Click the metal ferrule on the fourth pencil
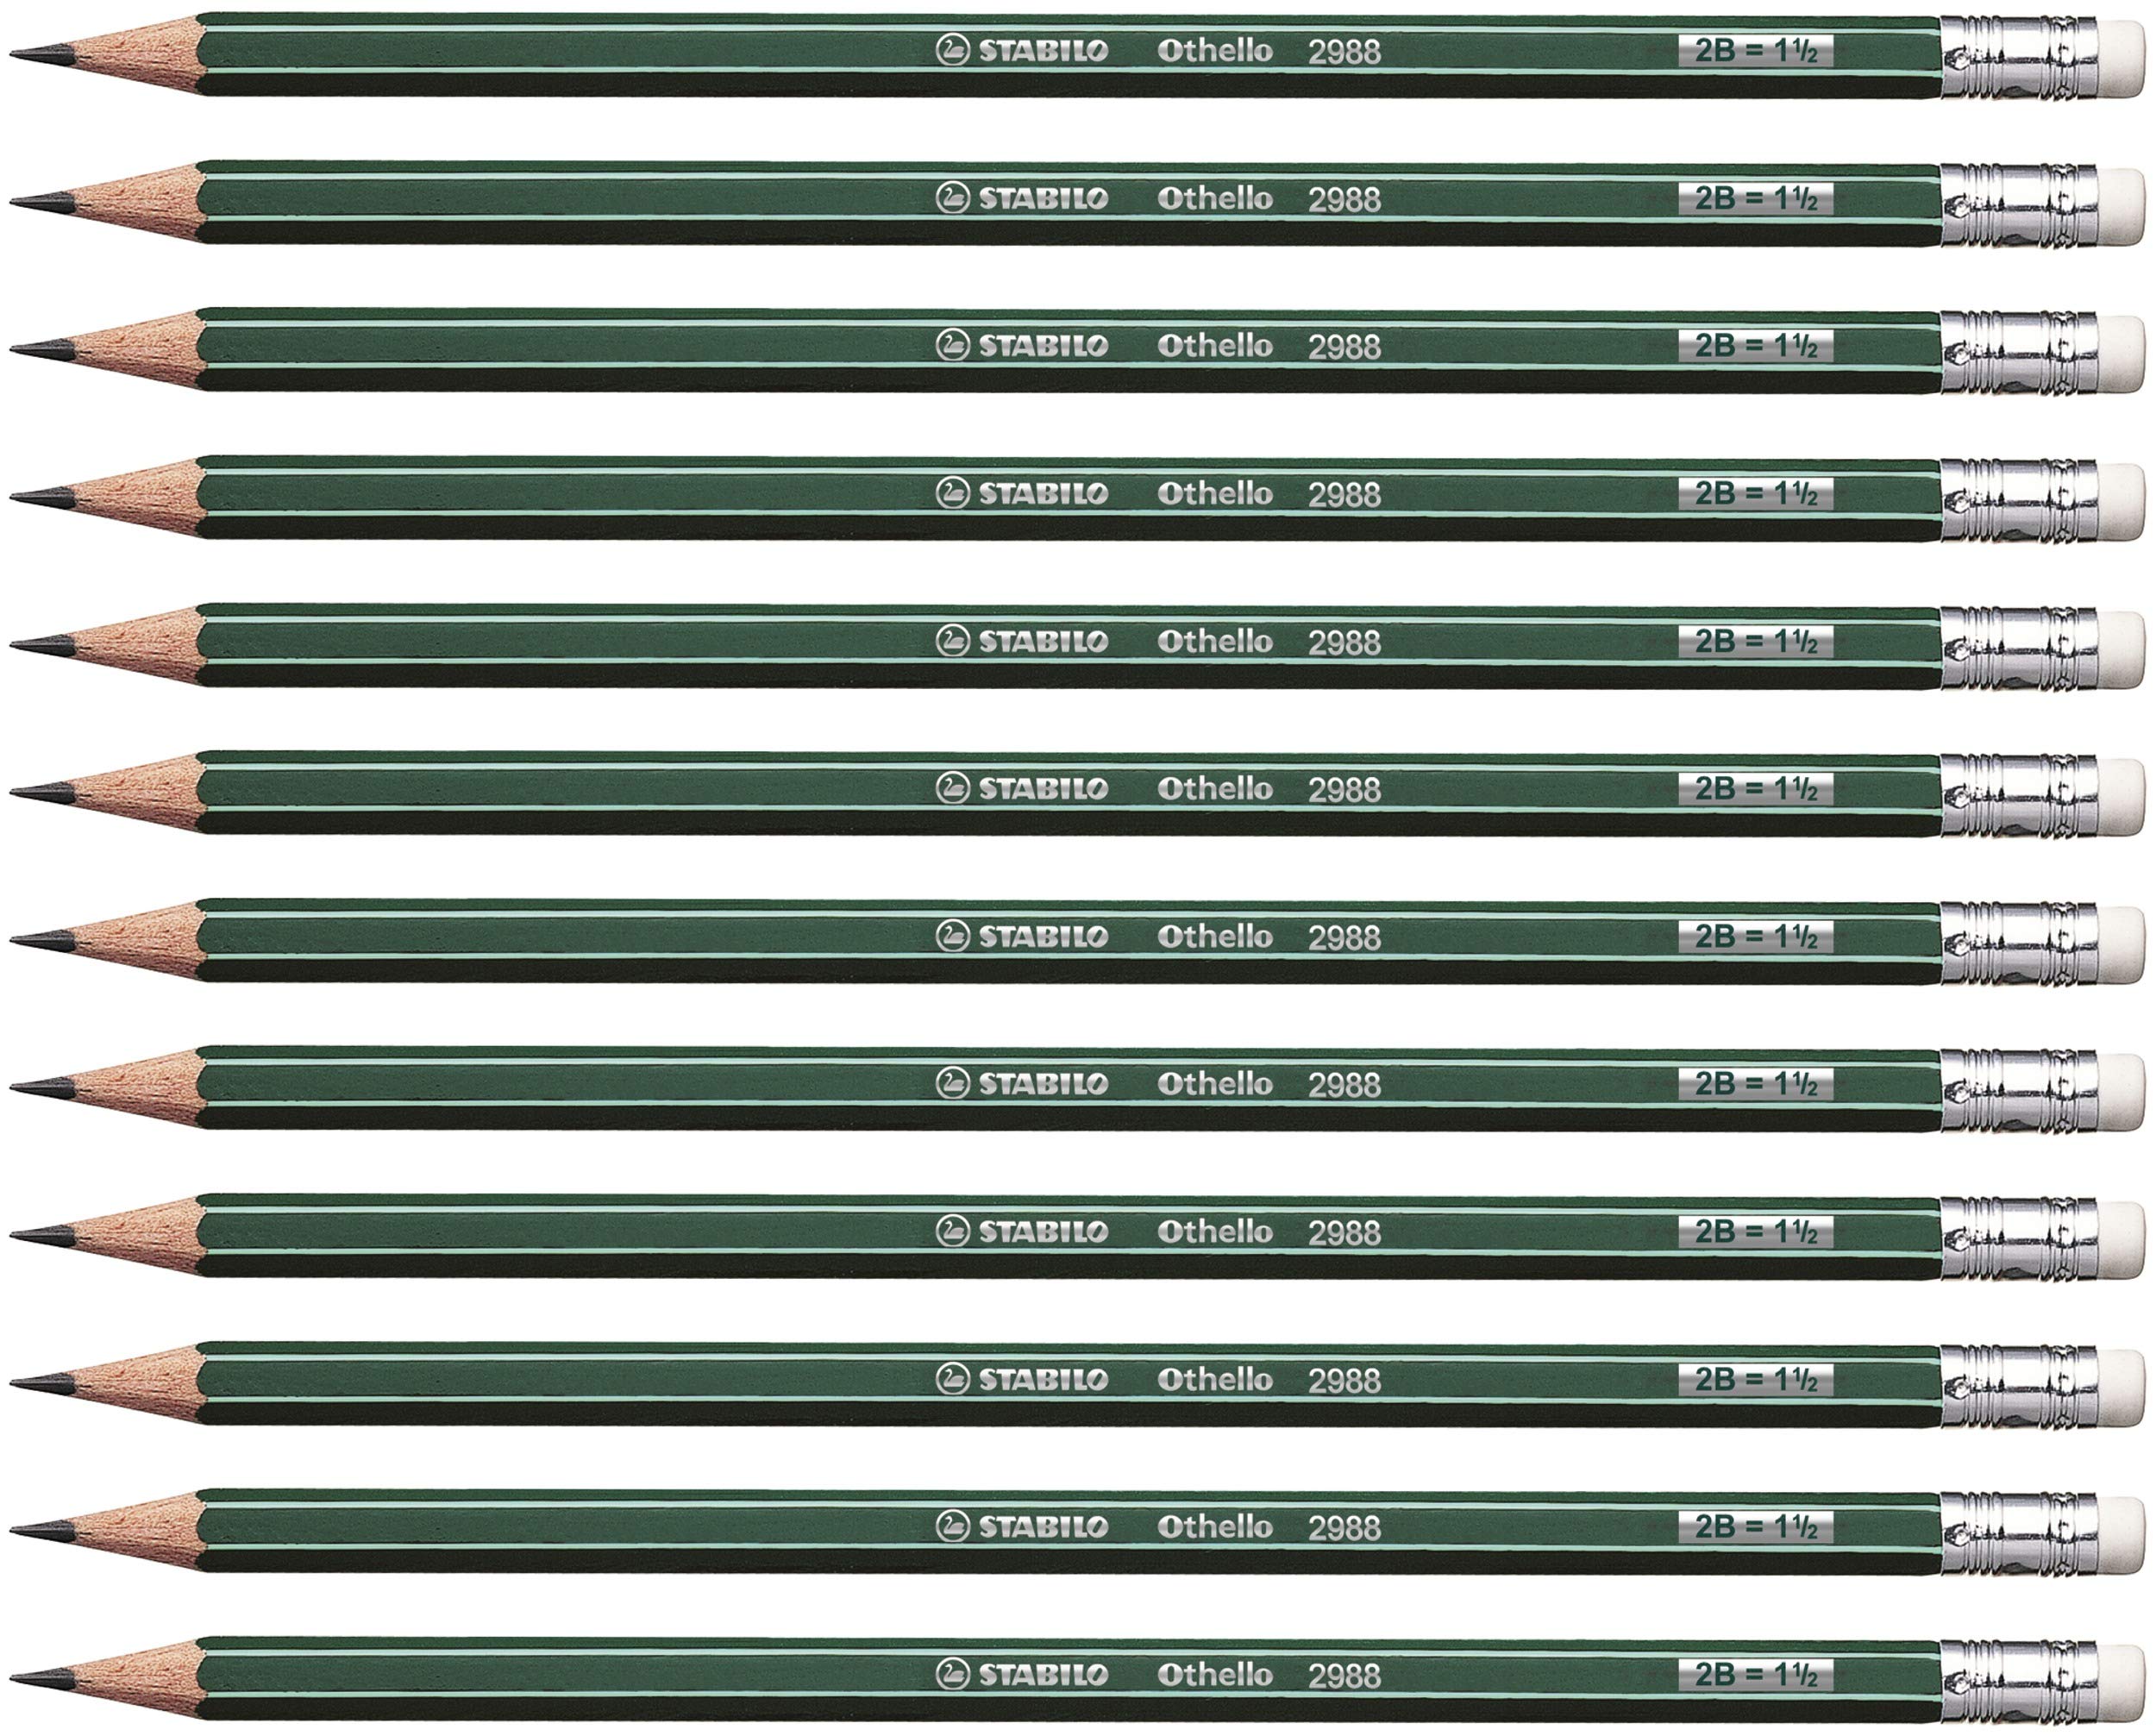Image resolution: width=2156 pixels, height=1736 pixels. [x=2018, y=501]
